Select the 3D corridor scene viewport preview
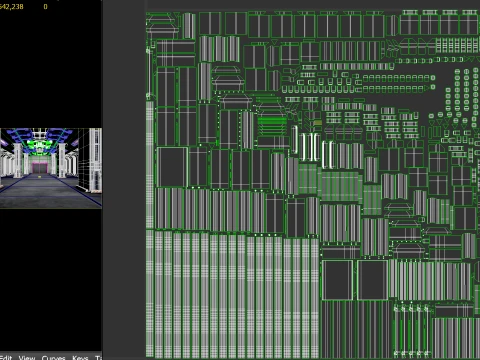 tap(51, 168)
